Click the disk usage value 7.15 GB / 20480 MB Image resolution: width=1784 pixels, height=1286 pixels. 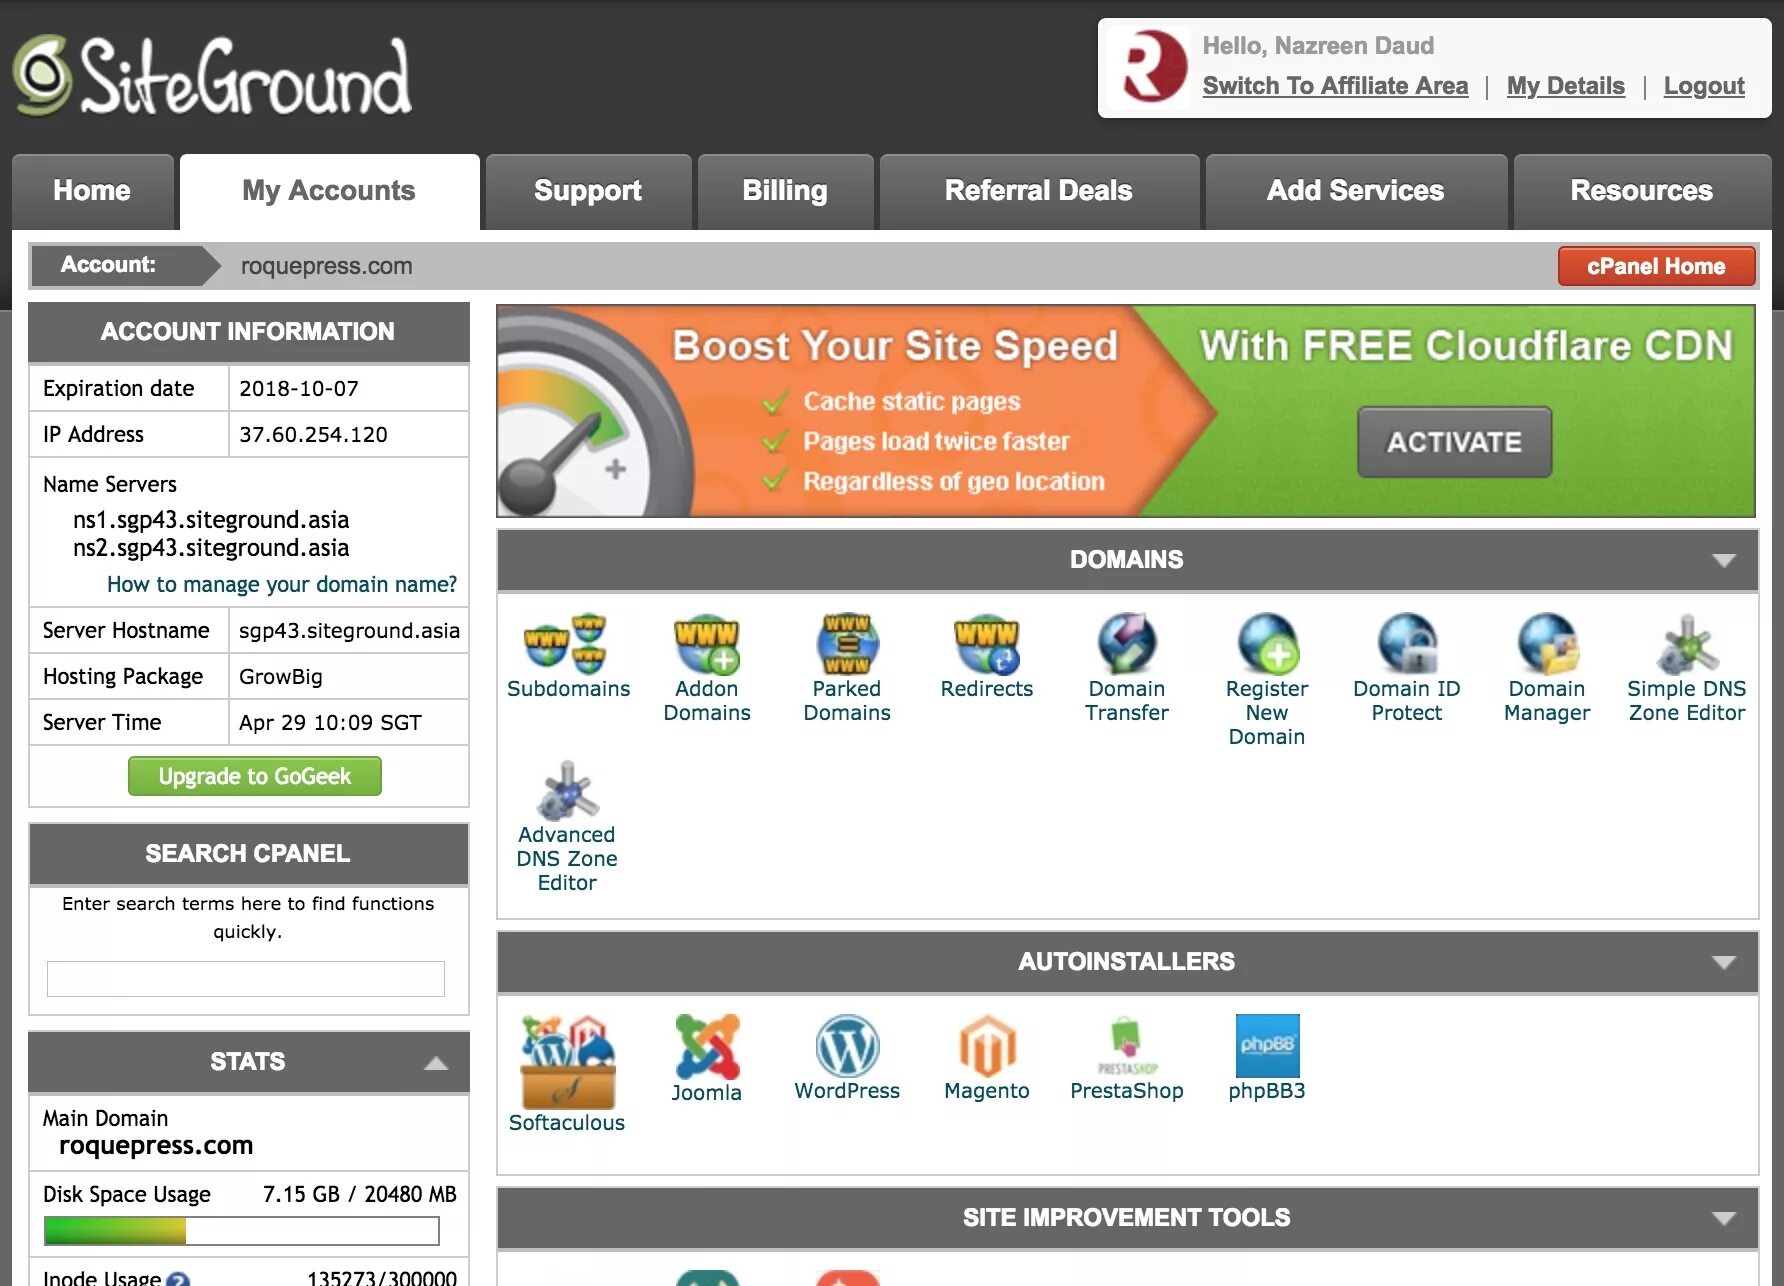360,1194
